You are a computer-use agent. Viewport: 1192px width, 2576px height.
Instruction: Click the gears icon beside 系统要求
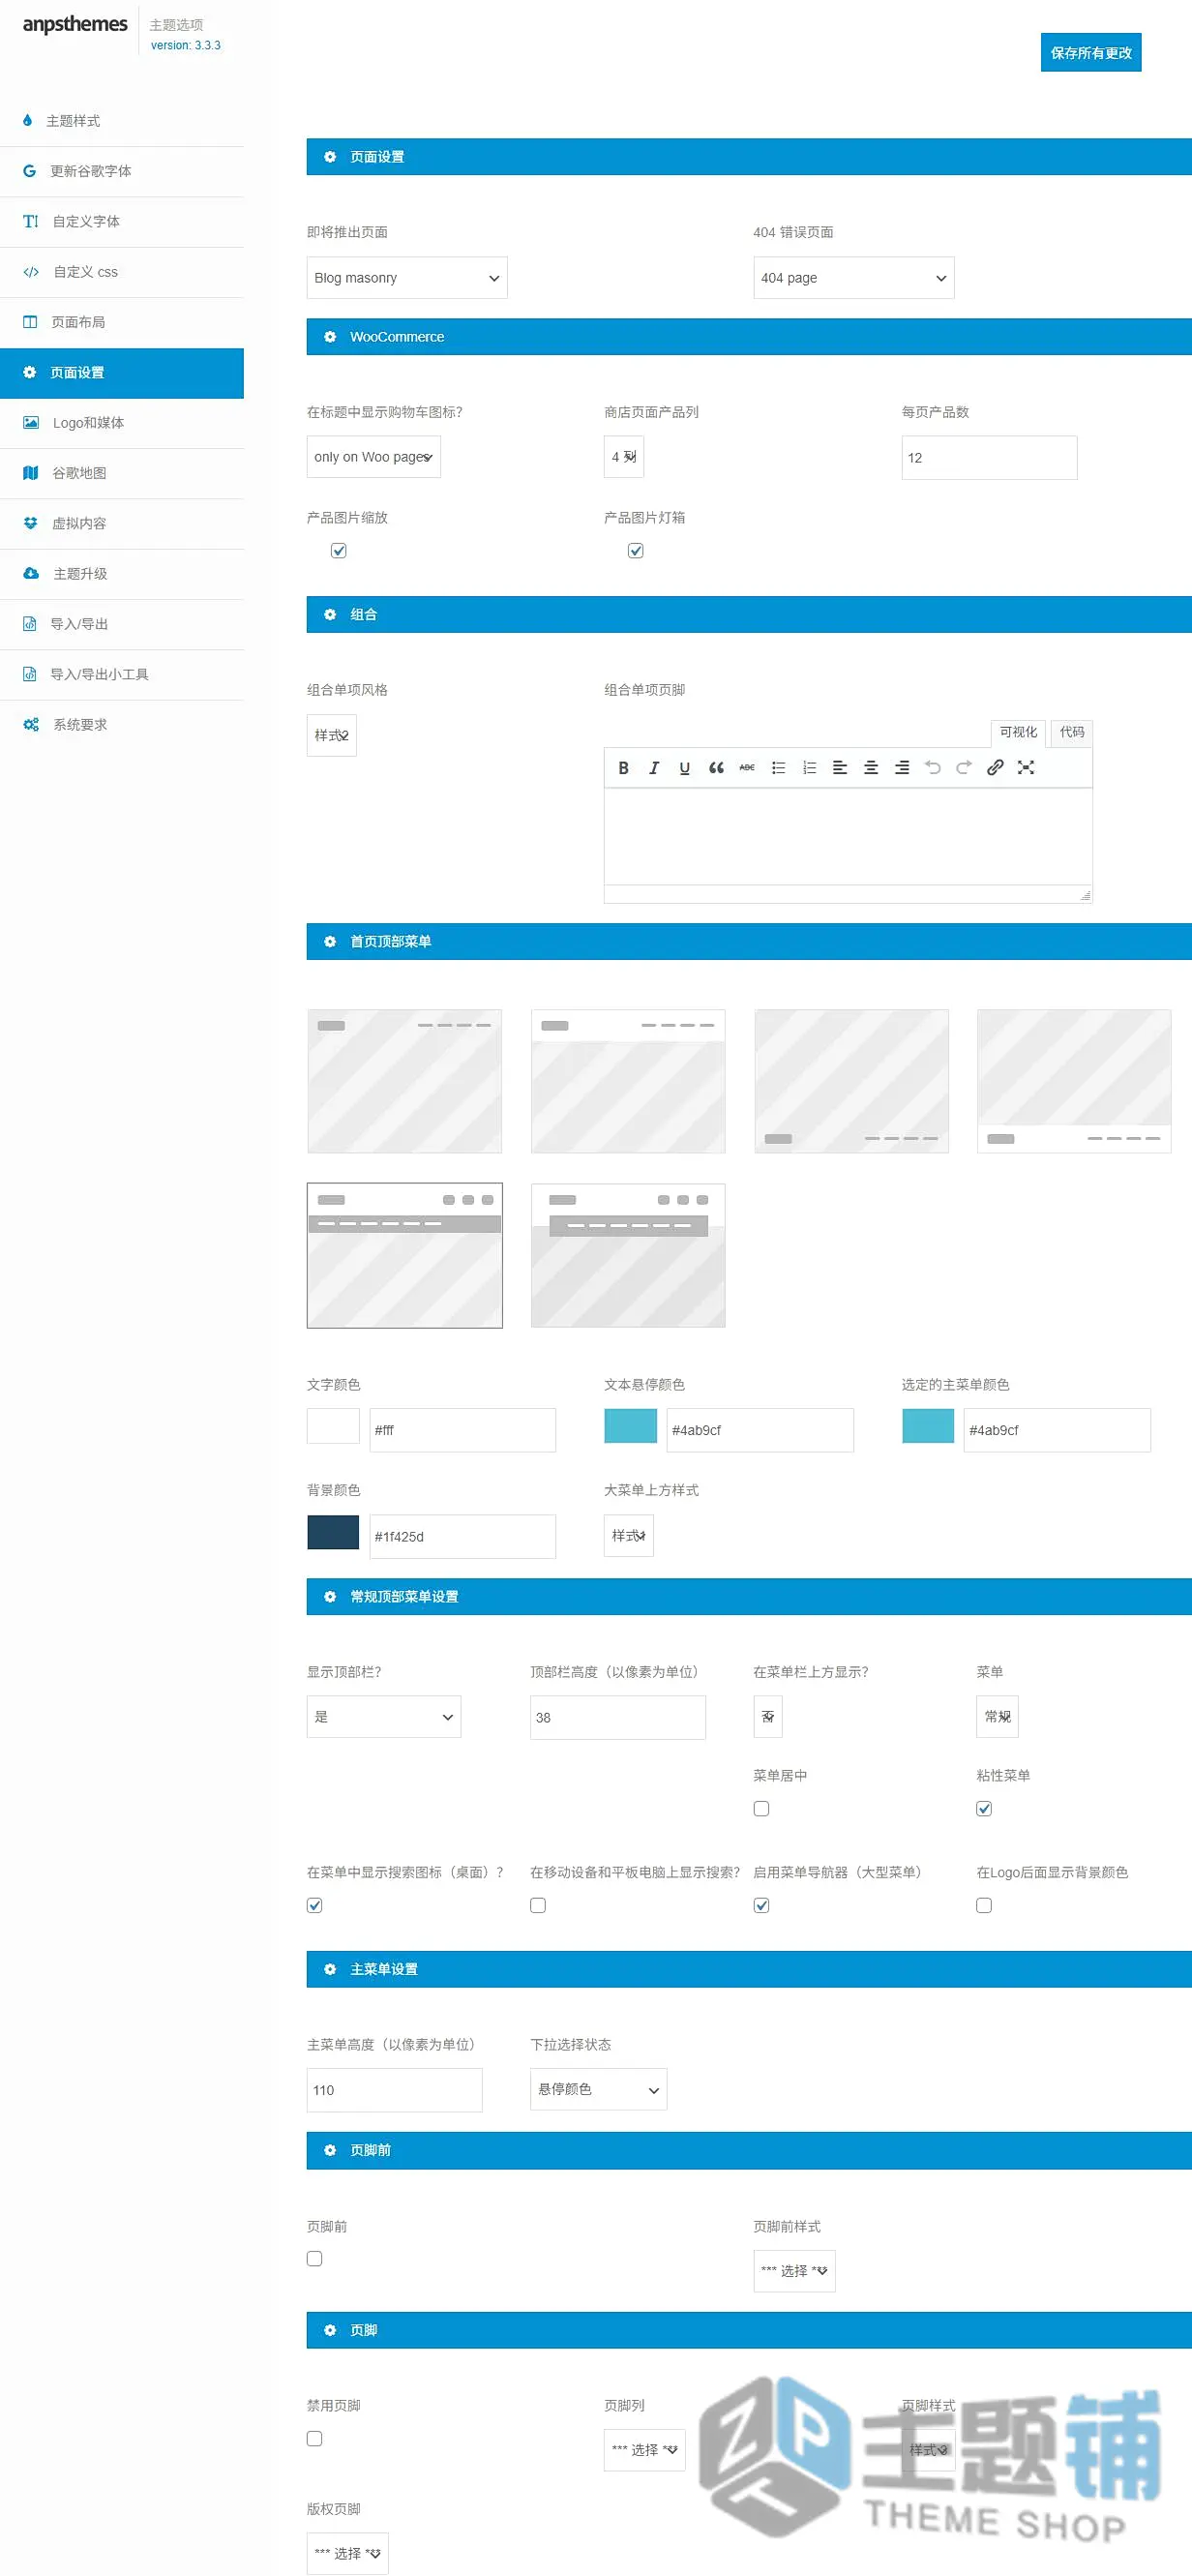point(31,724)
